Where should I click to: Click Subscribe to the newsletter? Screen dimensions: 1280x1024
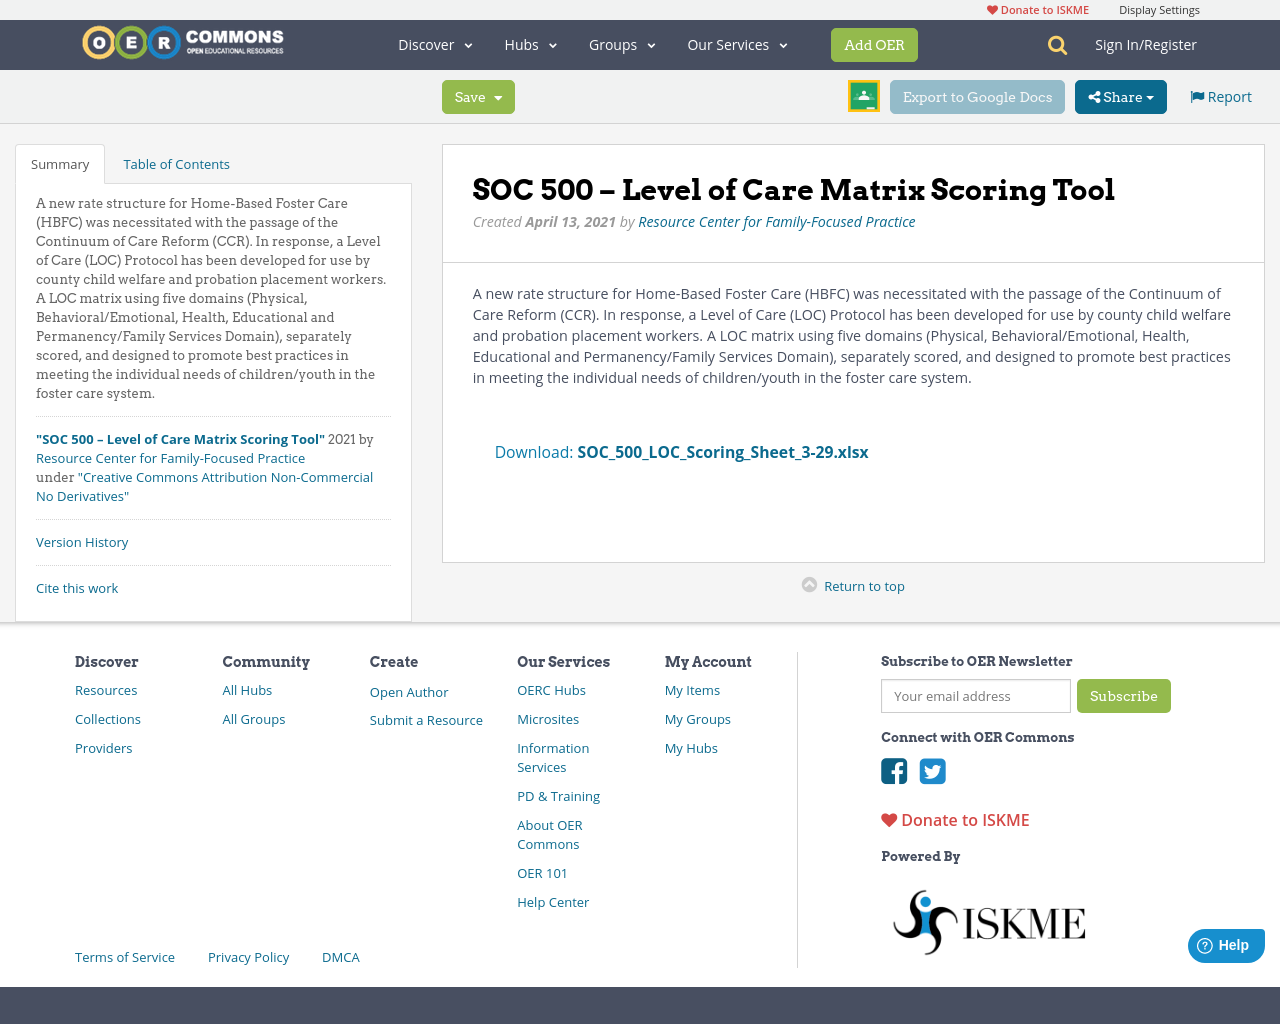point(1123,695)
